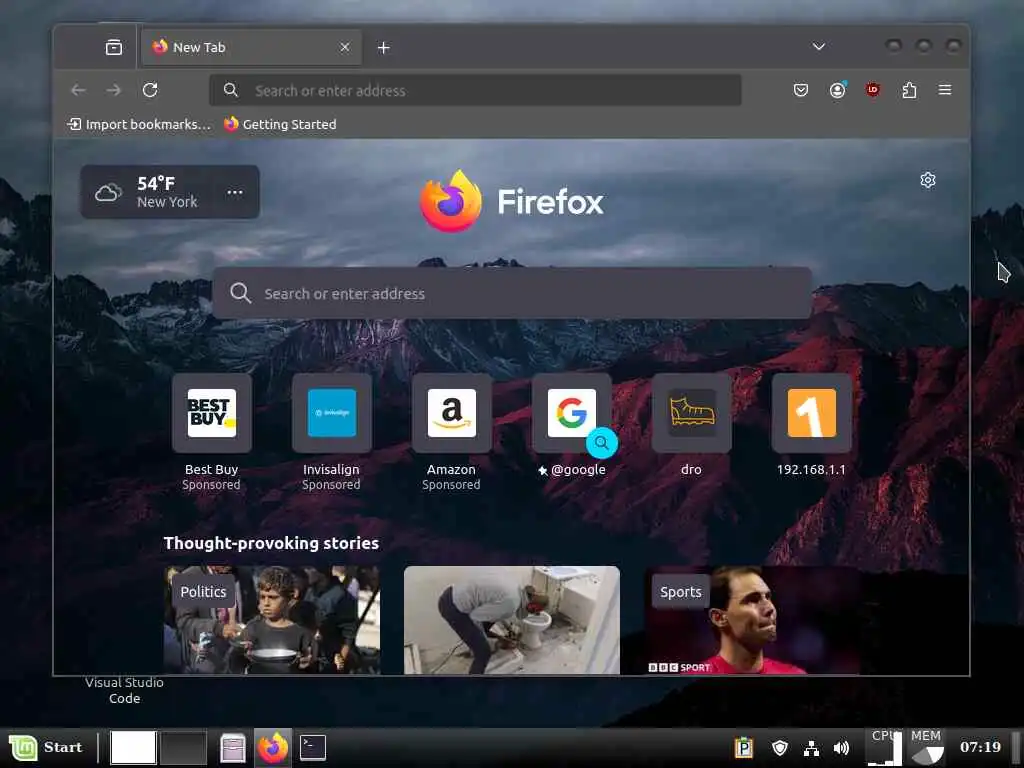The height and width of the screenshot is (768, 1024).
Task: Click the Thought-provoking stories heading
Action: coord(271,543)
